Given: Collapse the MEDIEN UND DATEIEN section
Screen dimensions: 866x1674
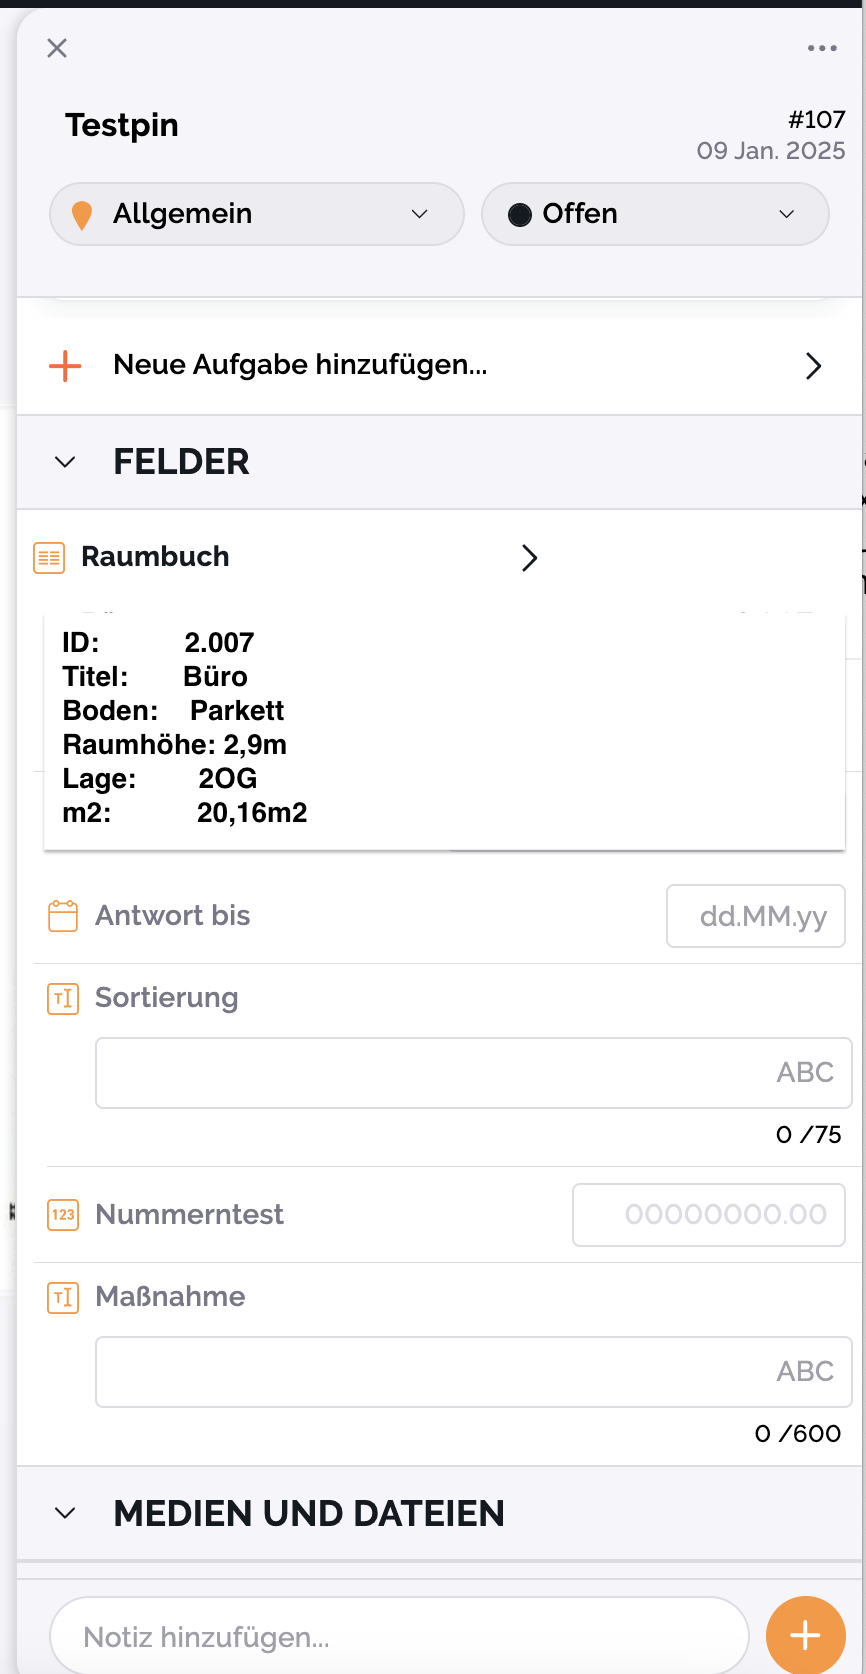Looking at the screenshot, I should pyautogui.click(x=65, y=1513).
